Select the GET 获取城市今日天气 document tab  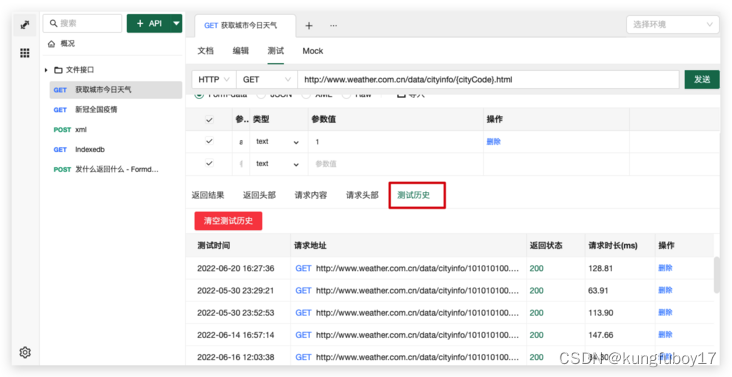click(x=245, y=26)
